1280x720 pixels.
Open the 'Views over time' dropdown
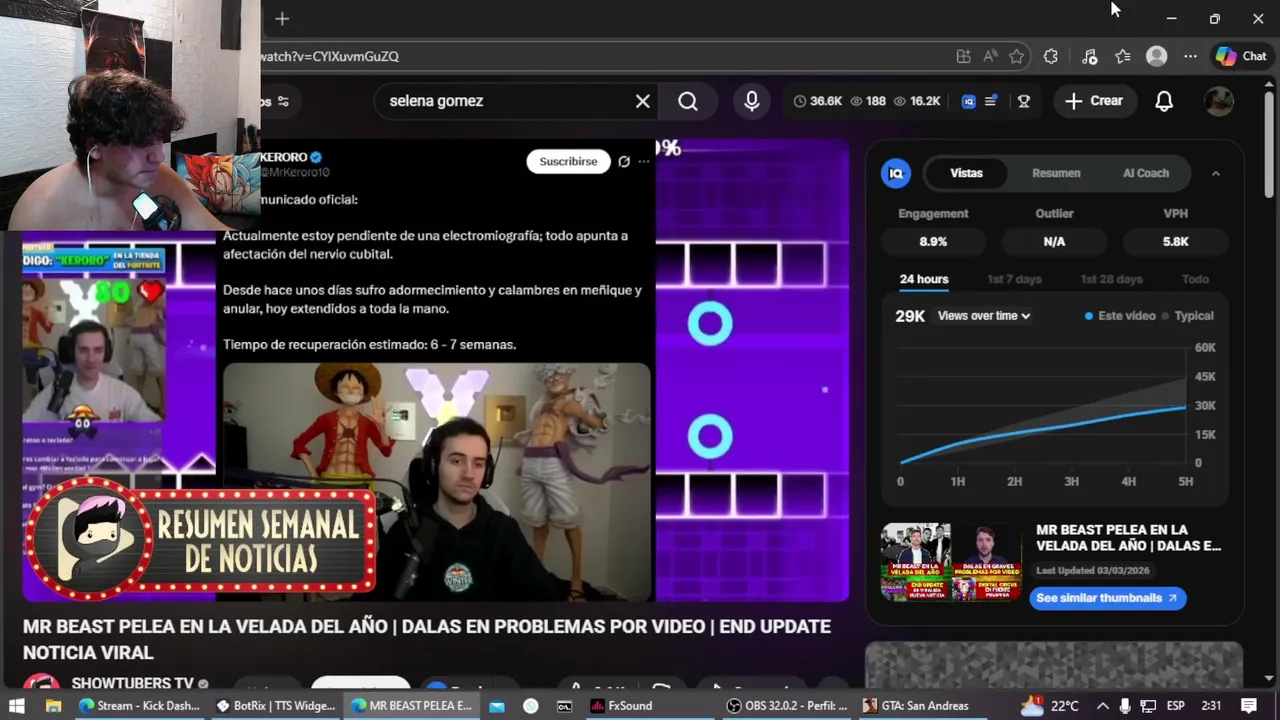click(984, 316)
